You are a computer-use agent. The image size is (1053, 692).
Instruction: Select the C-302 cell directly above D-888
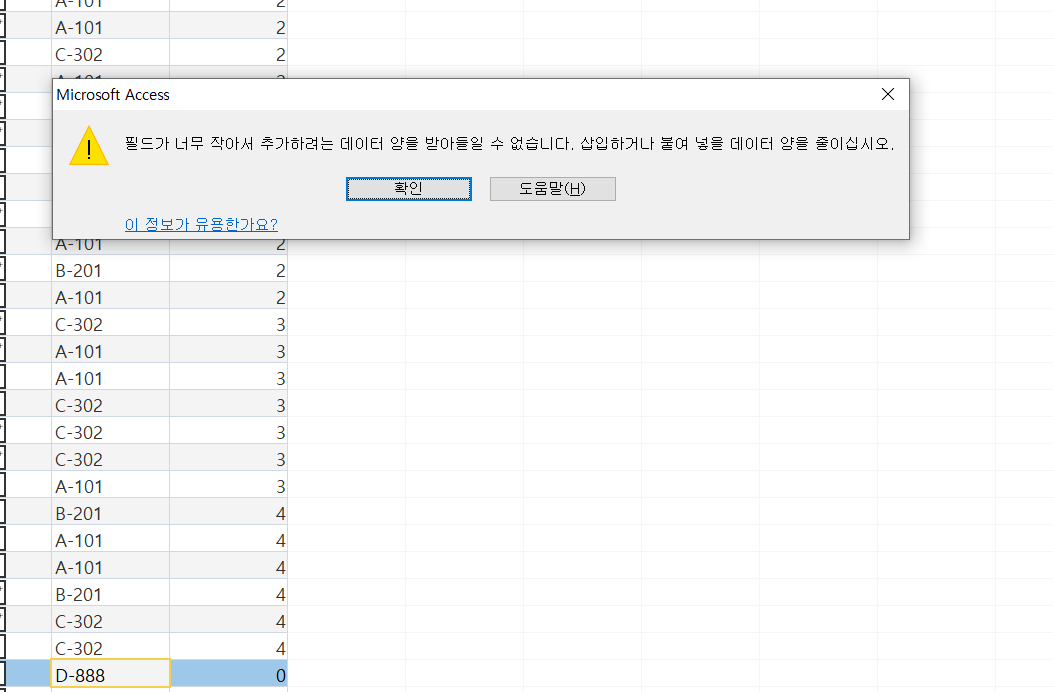pos(110,648)
